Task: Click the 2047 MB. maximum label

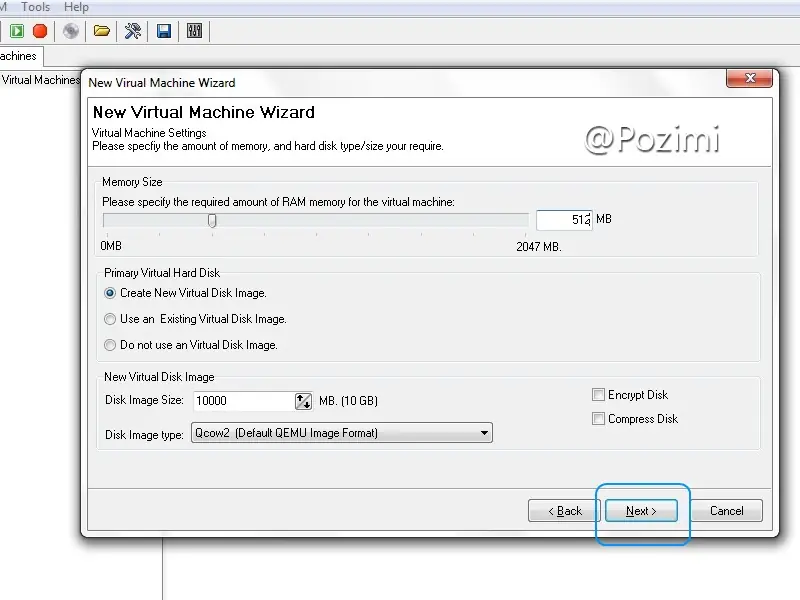Action: [539, 247]
